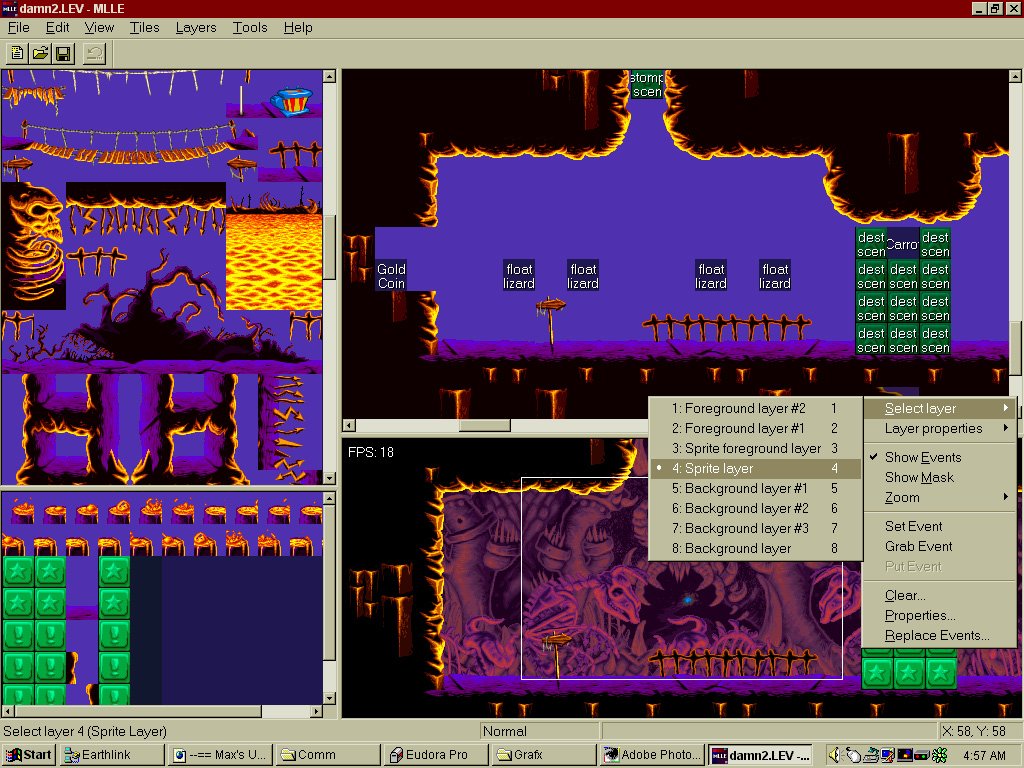Expand the Zoom submenu

pyautogui.click(x=939, y=498)
